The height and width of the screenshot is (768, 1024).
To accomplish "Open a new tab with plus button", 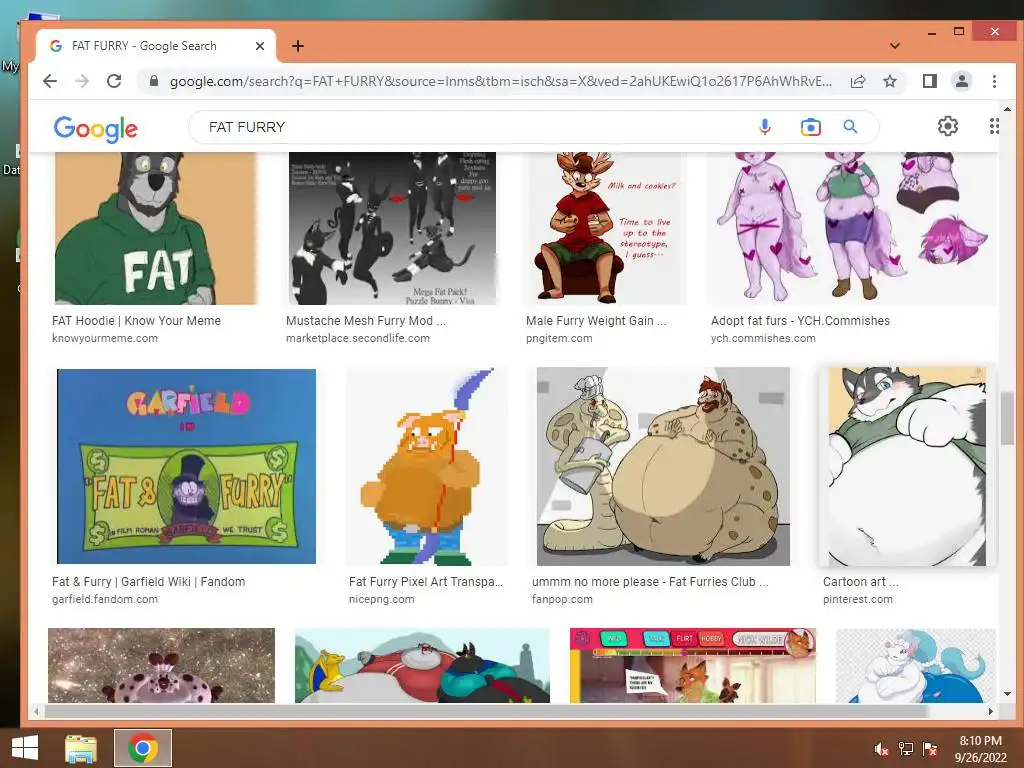I will click(298, 46).
